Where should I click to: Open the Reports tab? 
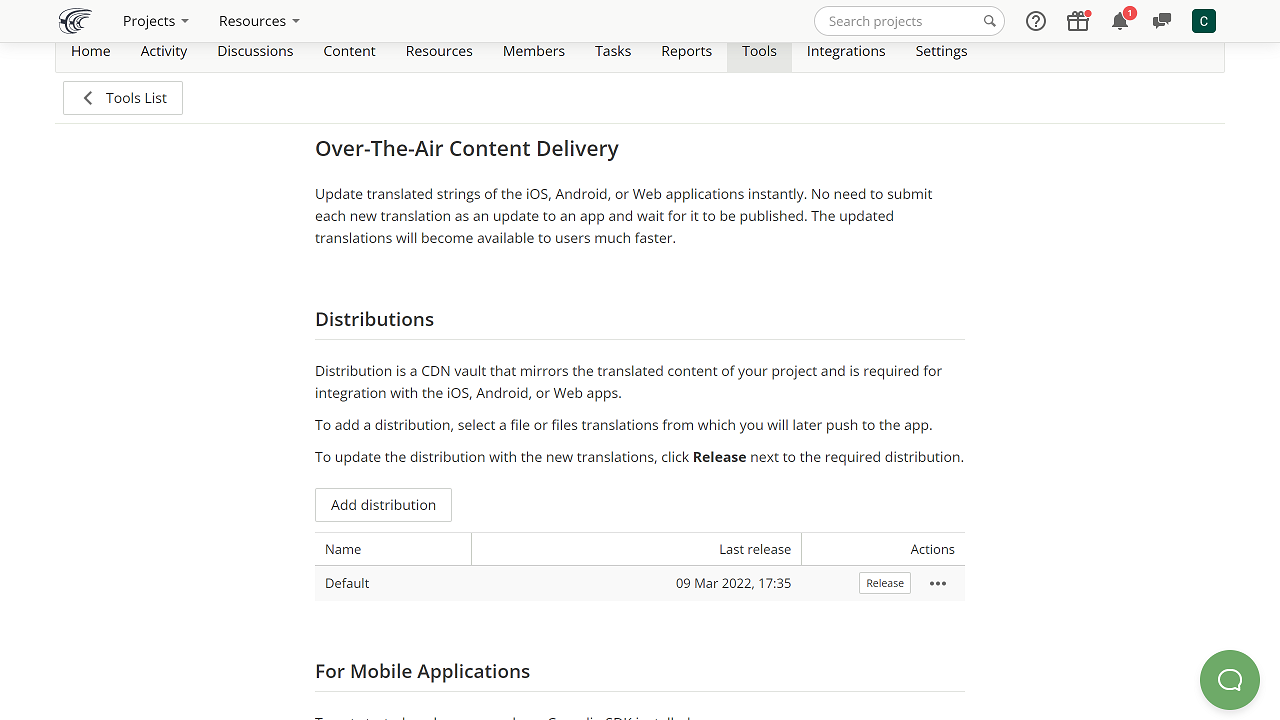[x=686, y=51]
